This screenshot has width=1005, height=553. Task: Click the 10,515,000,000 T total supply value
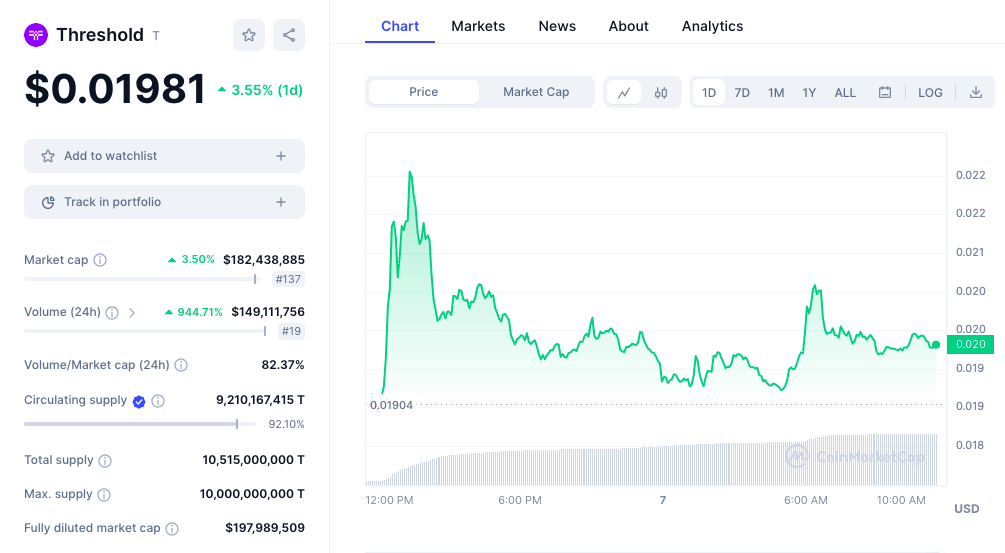pyautogui.click(x=253, y=460)
